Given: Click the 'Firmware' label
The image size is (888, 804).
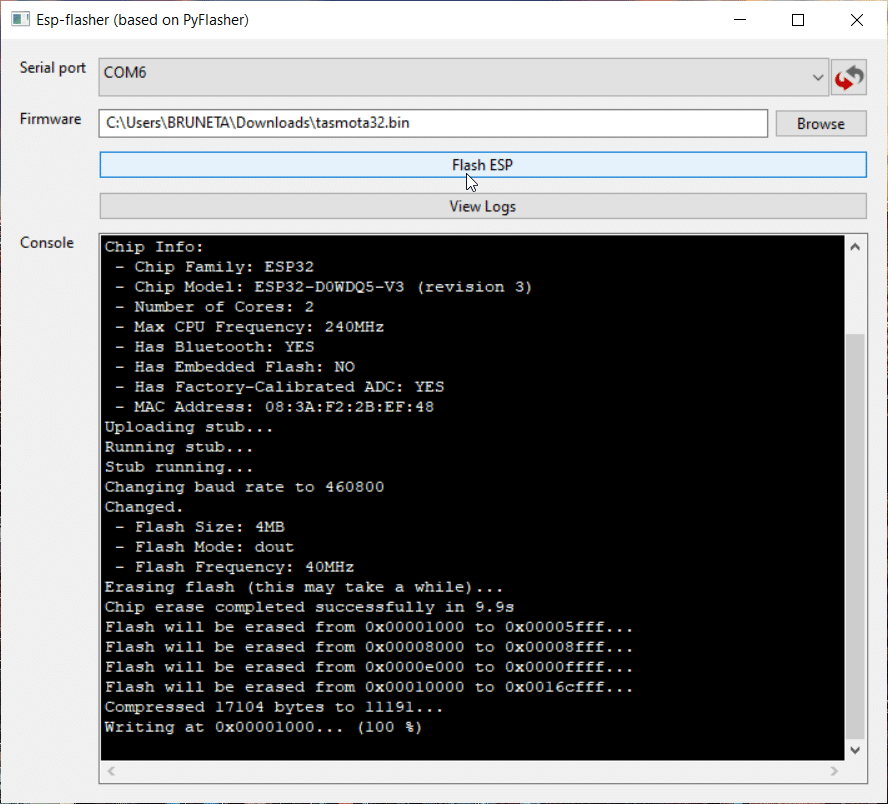Looking at the screenshot, I should click(x=50, y=119).
